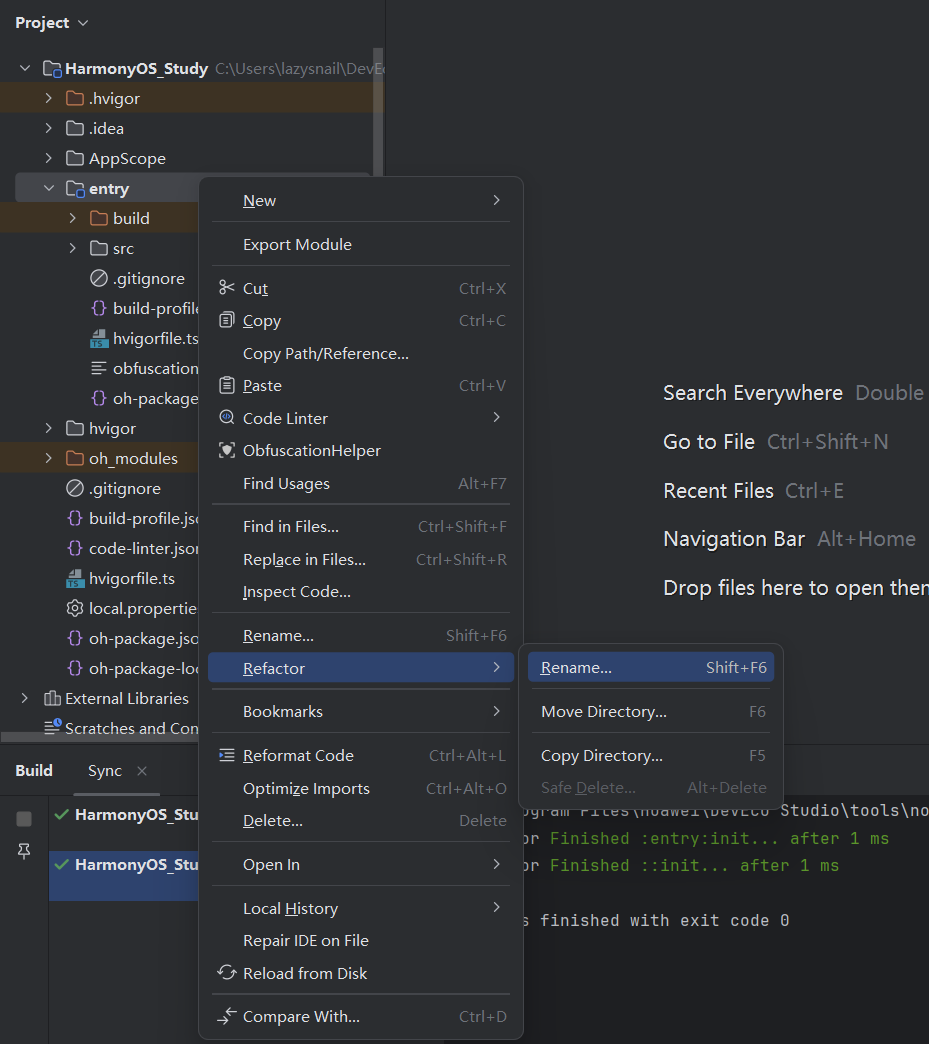
Task: Click 'finished with exit code 0' console line
Action: 665,920
